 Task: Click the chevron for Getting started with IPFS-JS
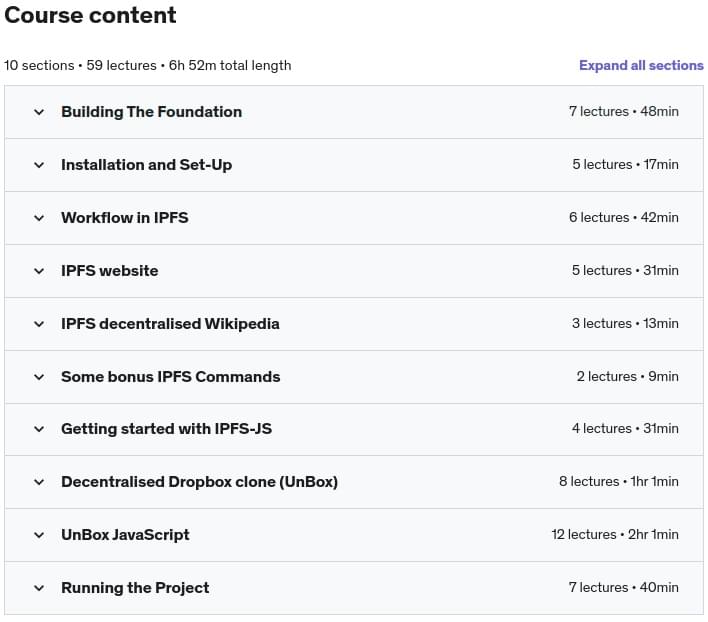[x=39, y=429]
